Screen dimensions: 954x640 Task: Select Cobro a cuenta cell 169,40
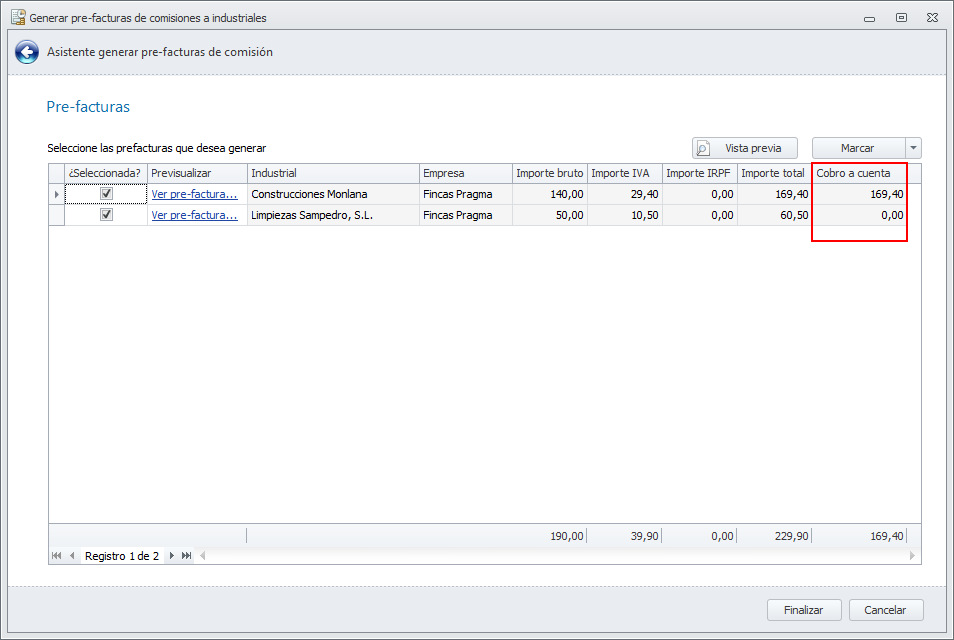[859, 194]
